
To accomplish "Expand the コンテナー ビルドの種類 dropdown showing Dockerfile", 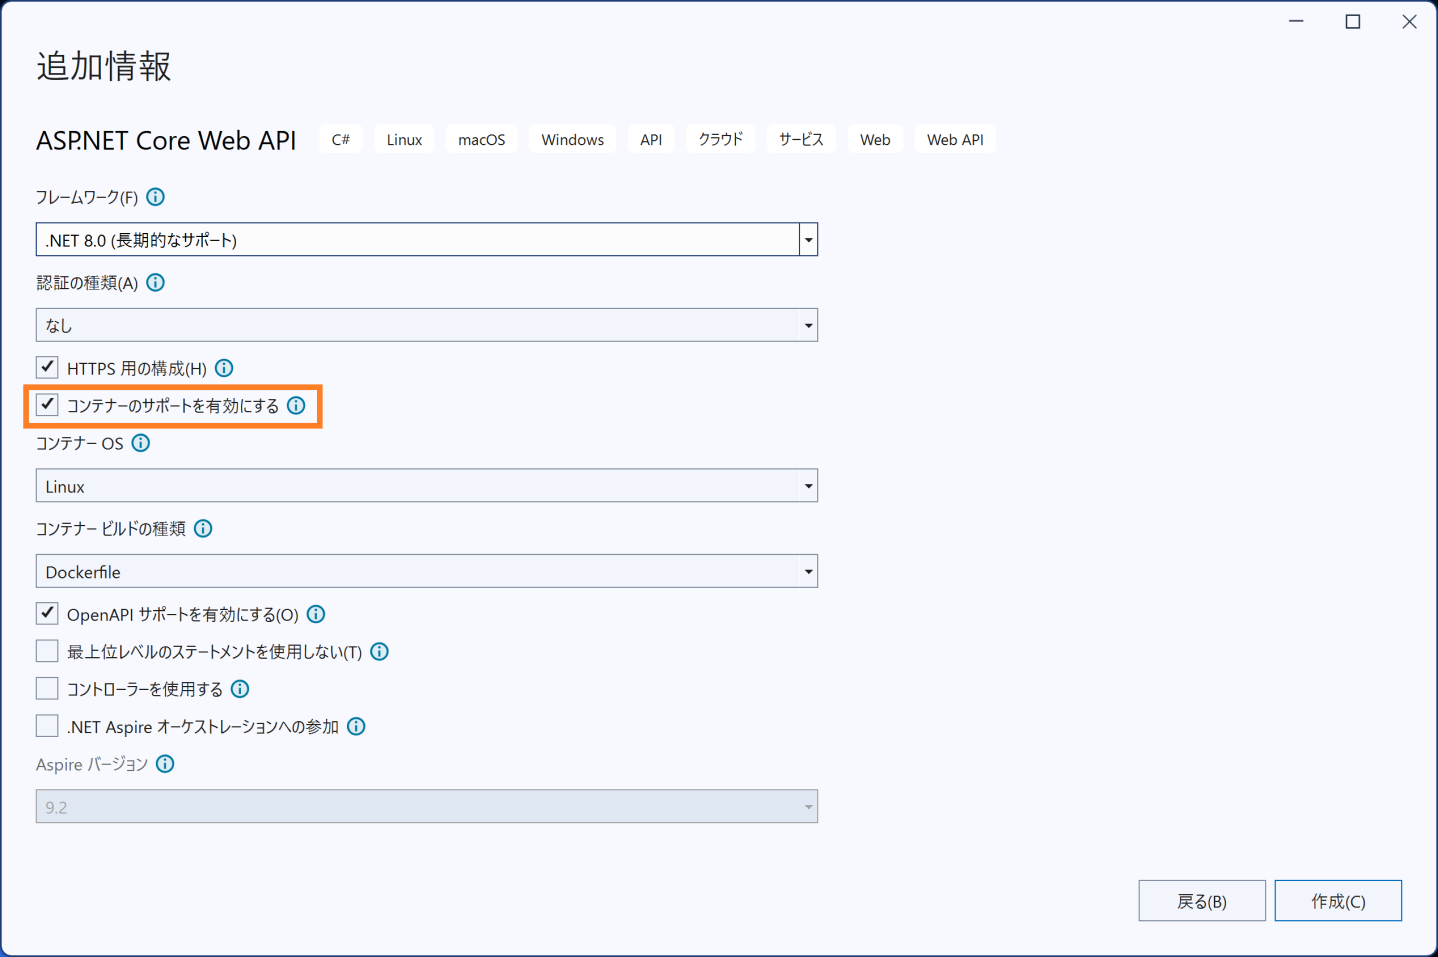I will [x=427, y=571].
